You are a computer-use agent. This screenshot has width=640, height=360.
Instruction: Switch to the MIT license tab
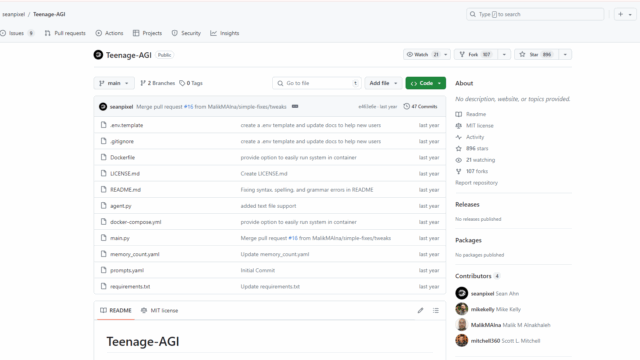(x=160, y=311)
